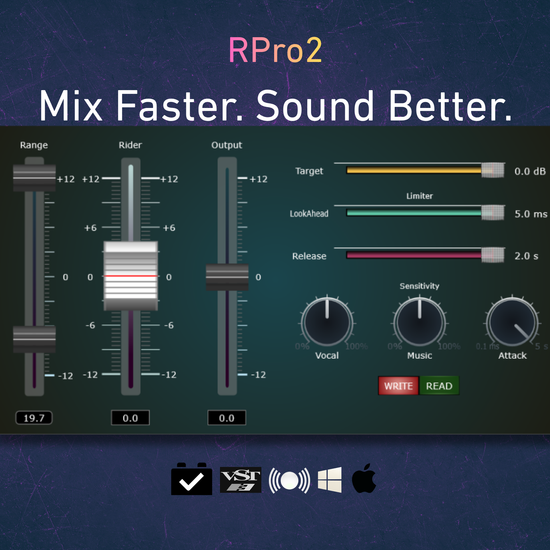Image resolution: width=550 pixels, height=550 pixels.
Task: Click the LookAhead value 5.0 ms
Action: [531, 214]
